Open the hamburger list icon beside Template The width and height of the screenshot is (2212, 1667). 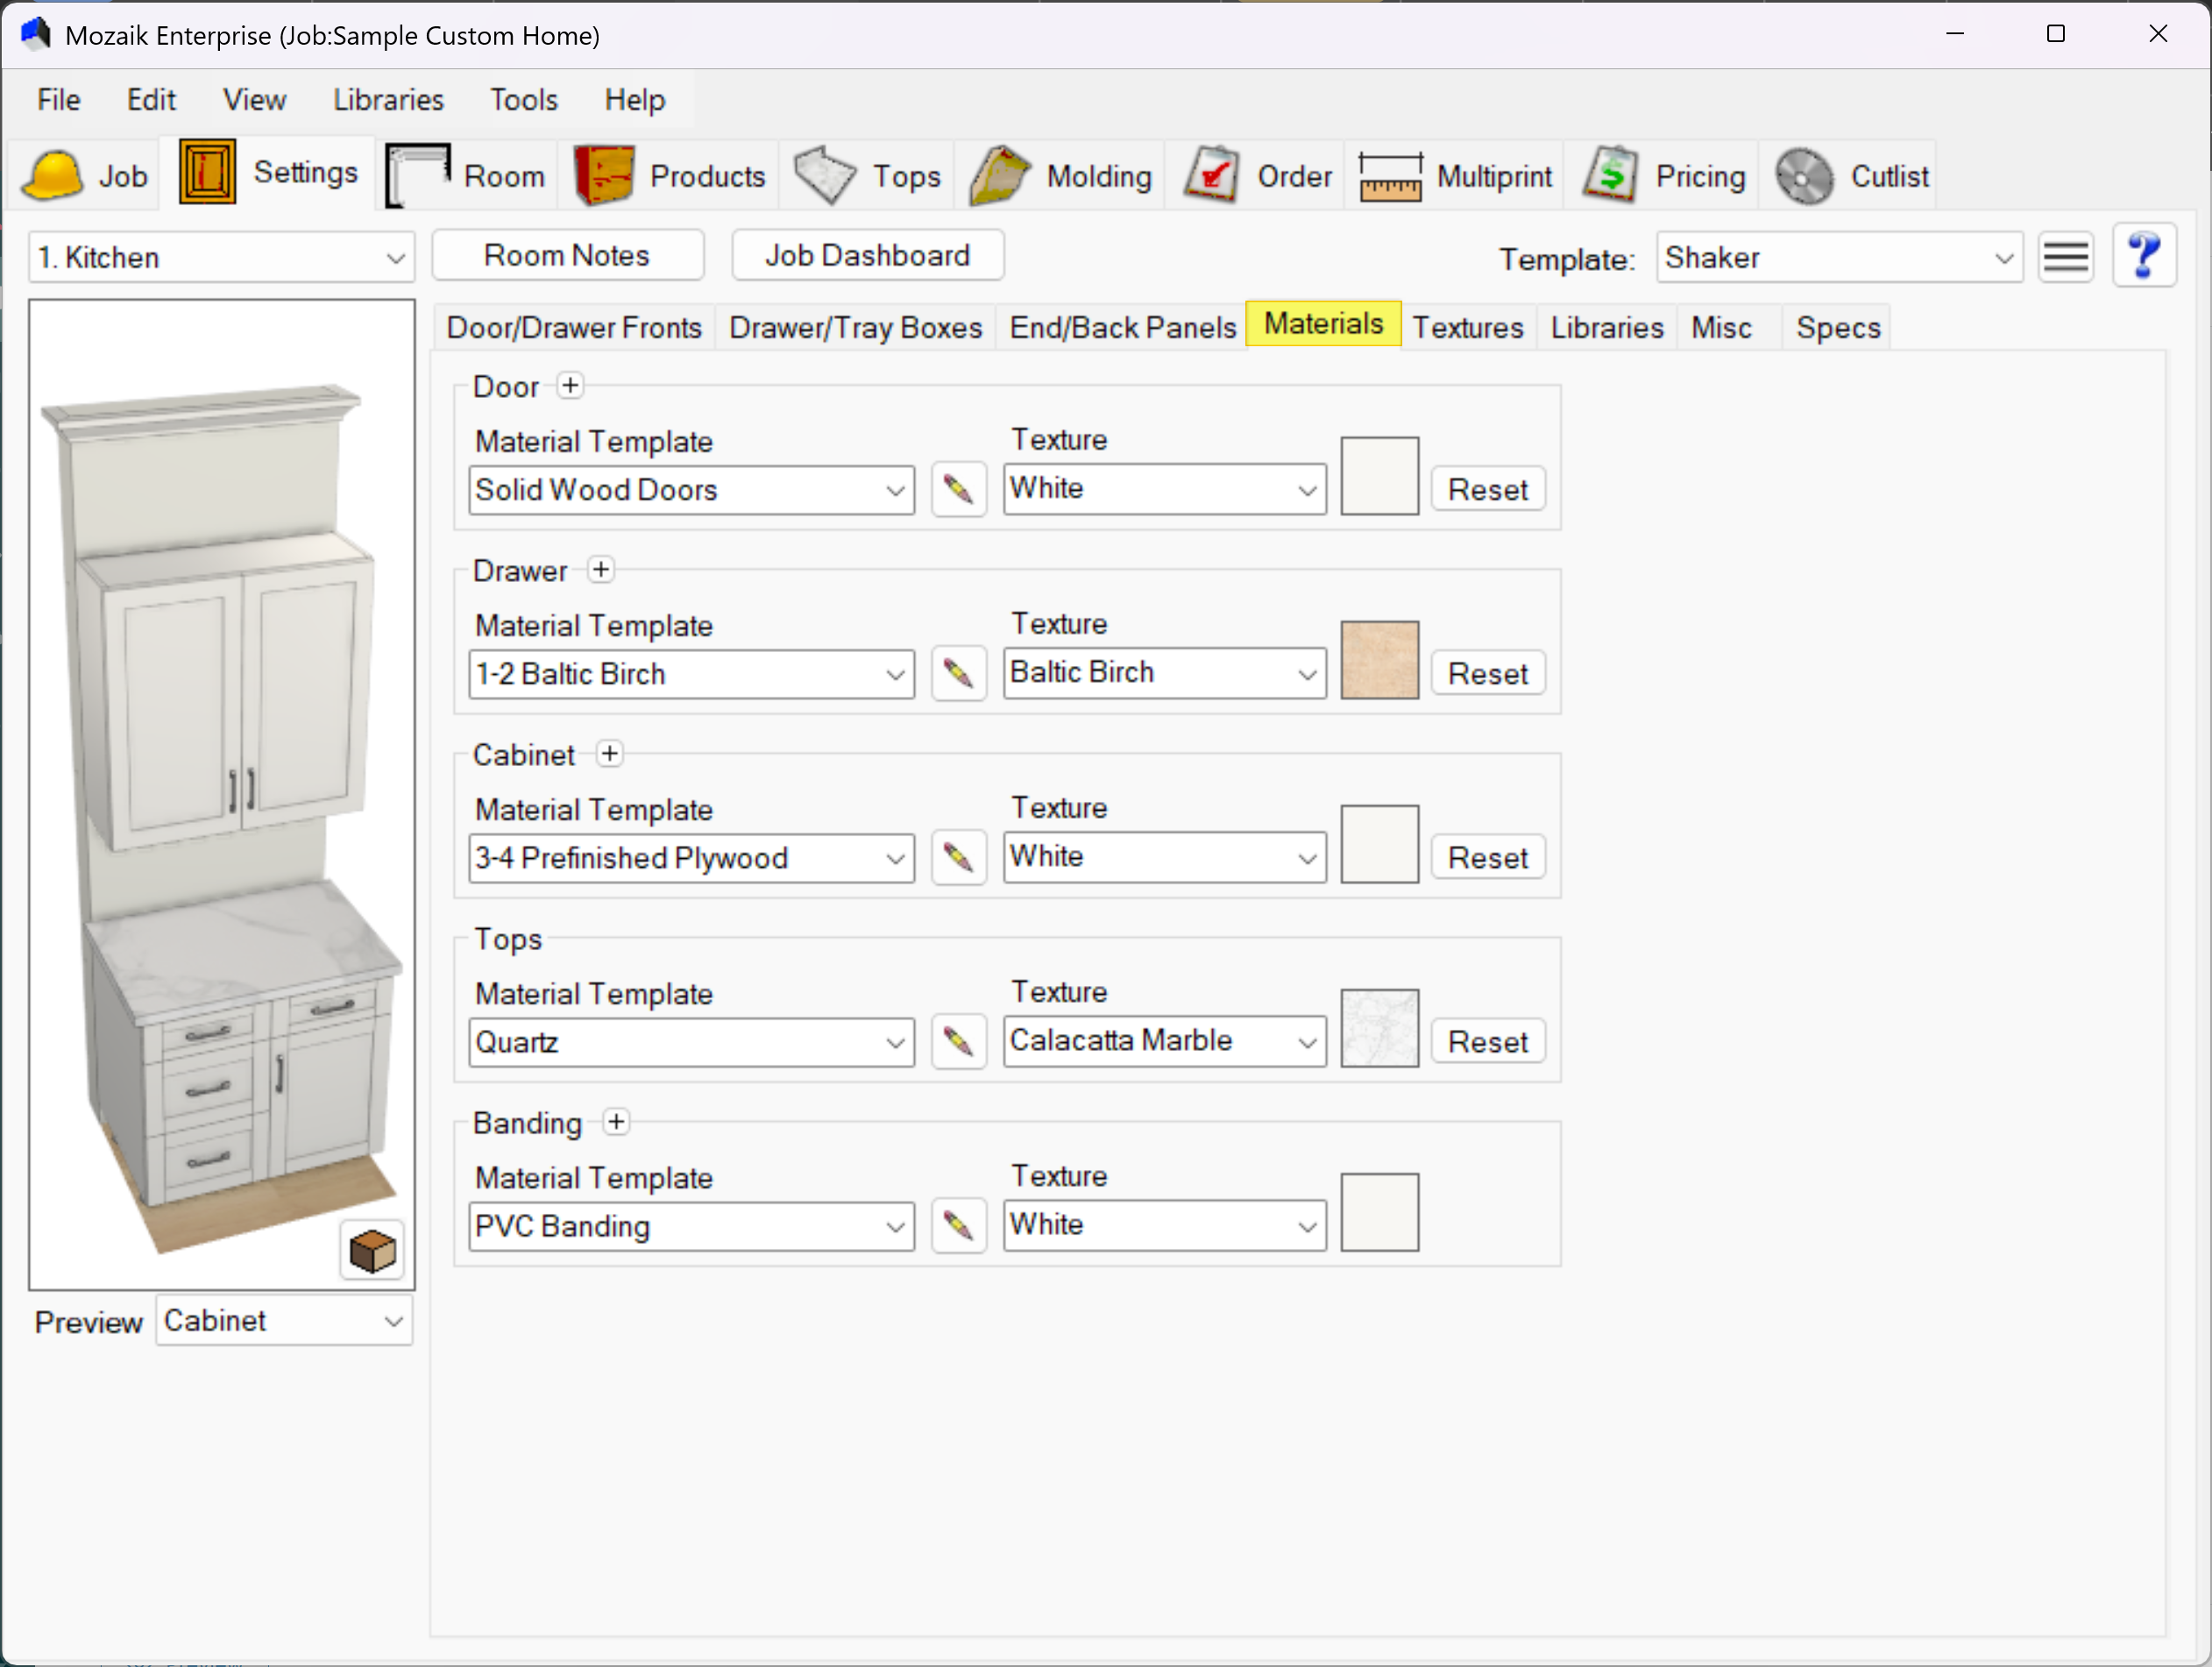[x=2065, y=257]
